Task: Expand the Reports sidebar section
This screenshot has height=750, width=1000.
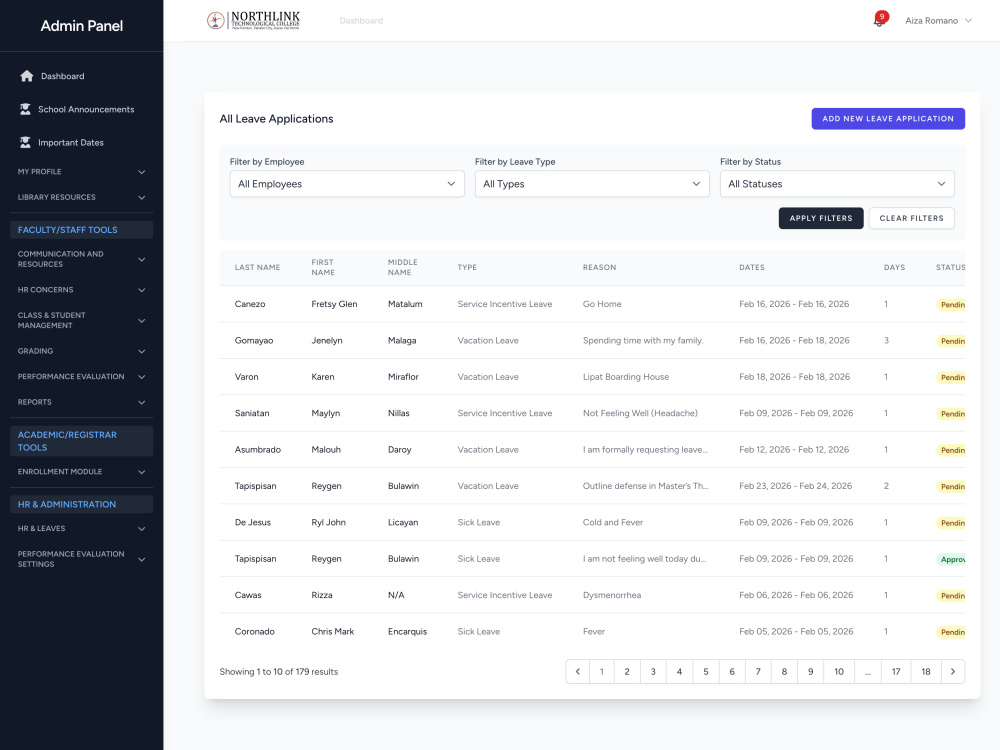Action: pyautogui.click(x=82, y=402)
